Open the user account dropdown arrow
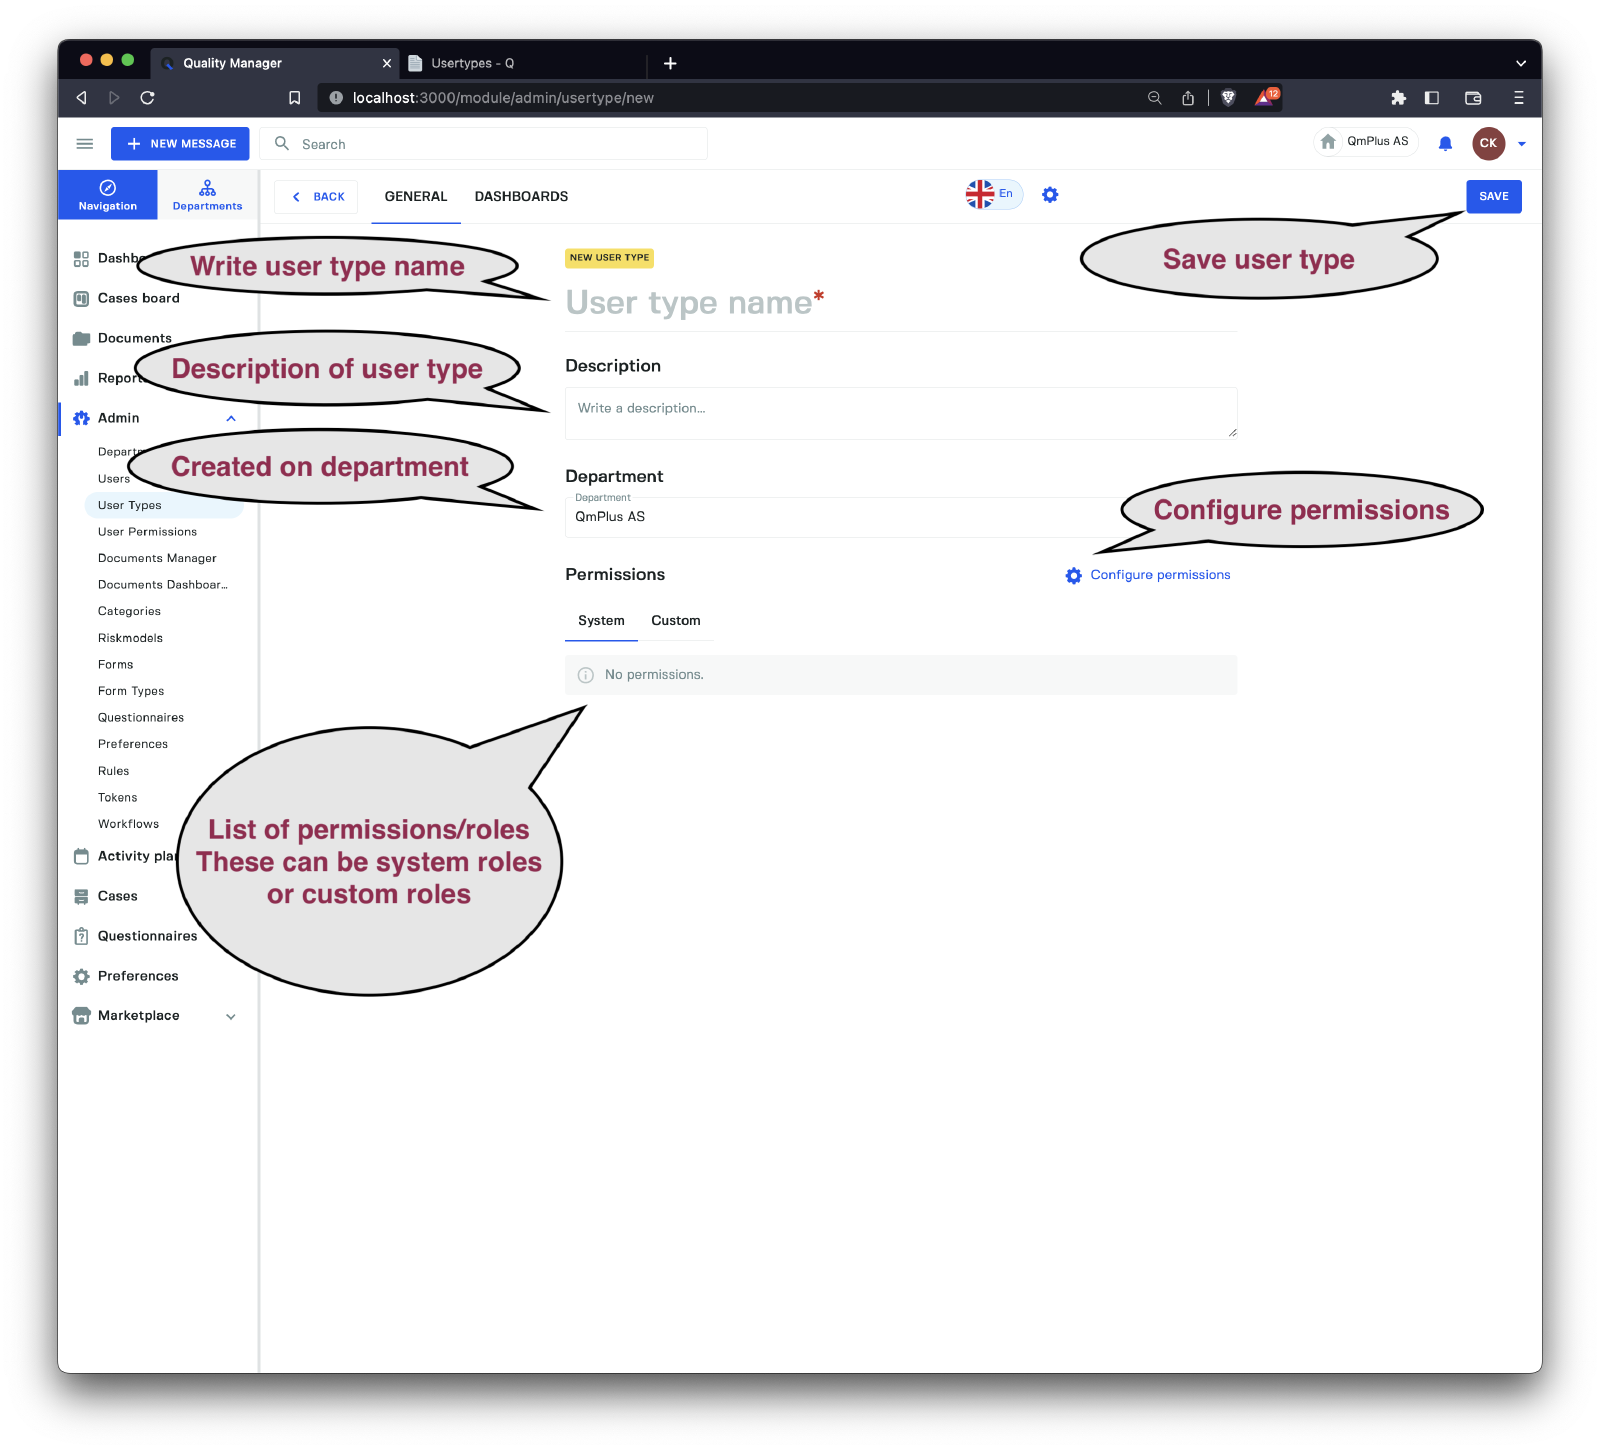The width and height of the screenshot is (1600, 1450). coord(1522,144)
